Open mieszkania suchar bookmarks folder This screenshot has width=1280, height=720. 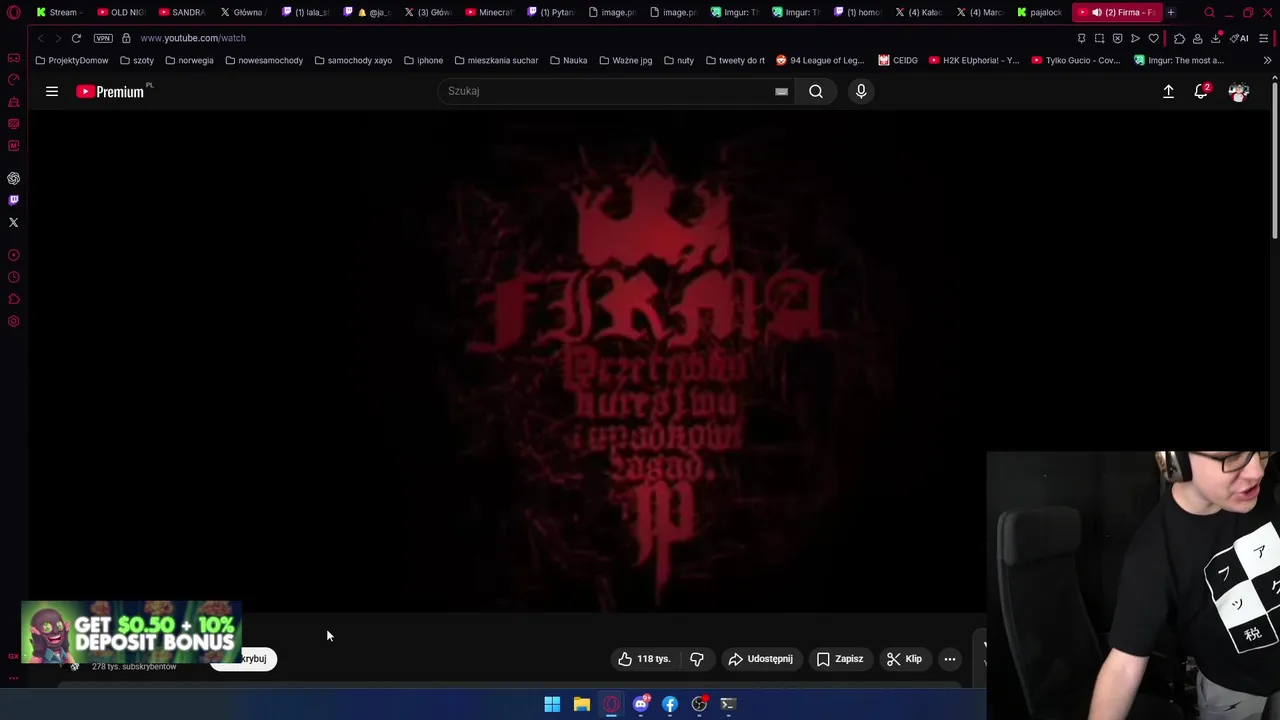(496, 60)
